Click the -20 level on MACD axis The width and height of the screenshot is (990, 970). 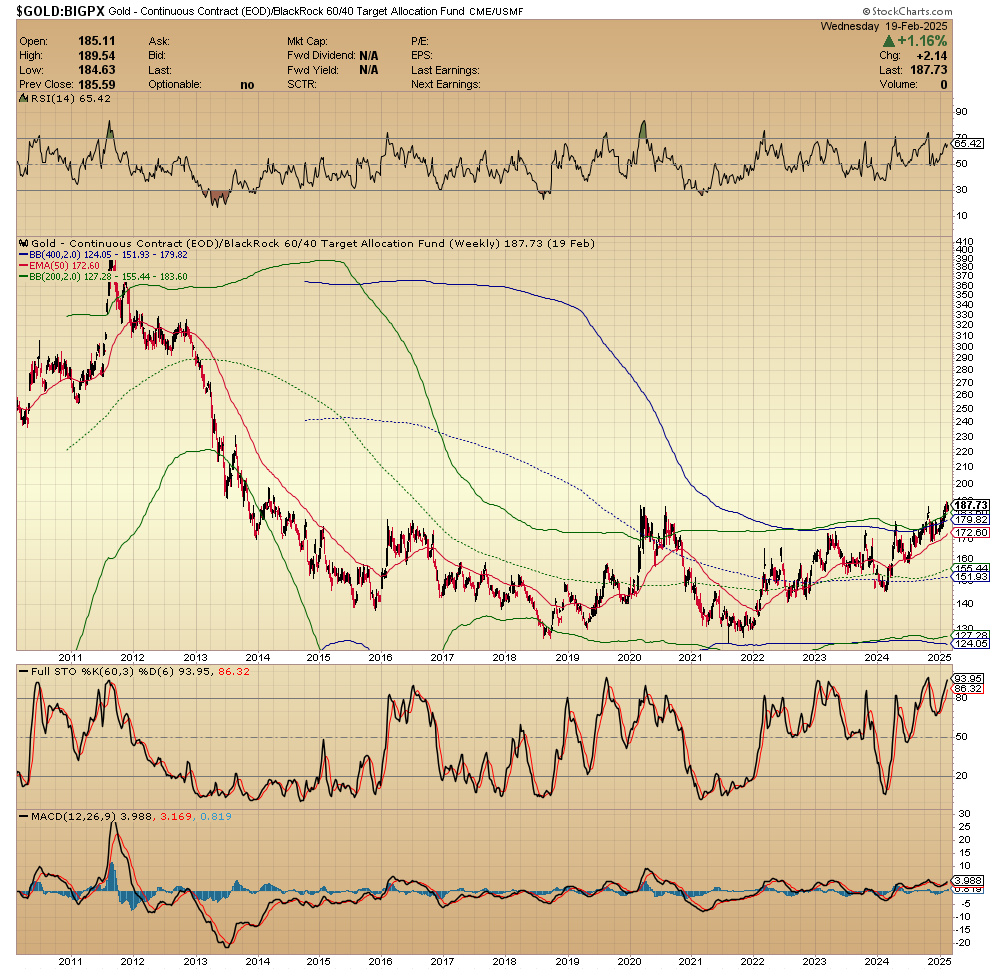coord(963,943)
